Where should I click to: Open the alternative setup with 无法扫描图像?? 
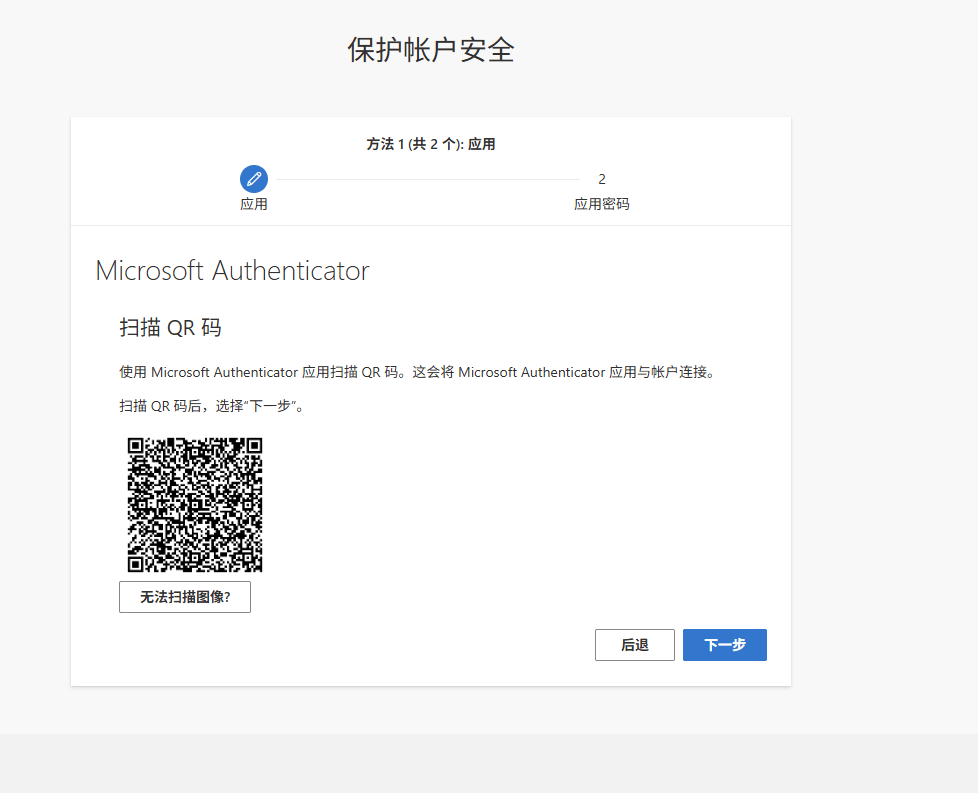184,597
